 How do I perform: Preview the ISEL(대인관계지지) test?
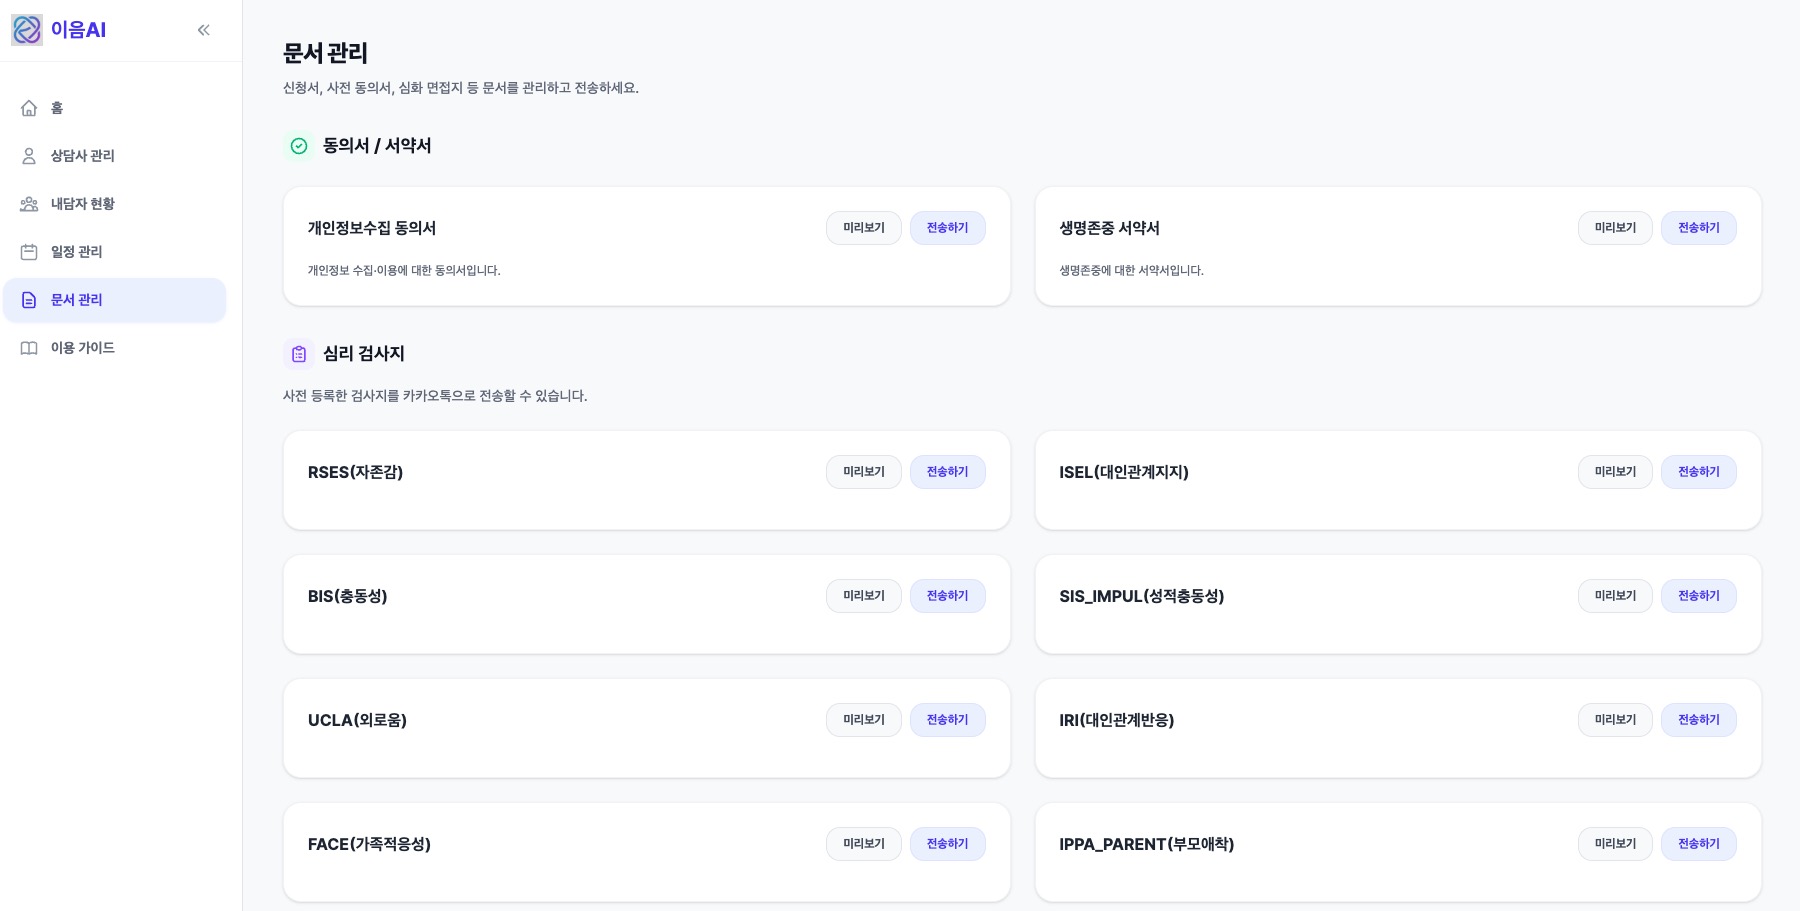[x=1615, y=472]
